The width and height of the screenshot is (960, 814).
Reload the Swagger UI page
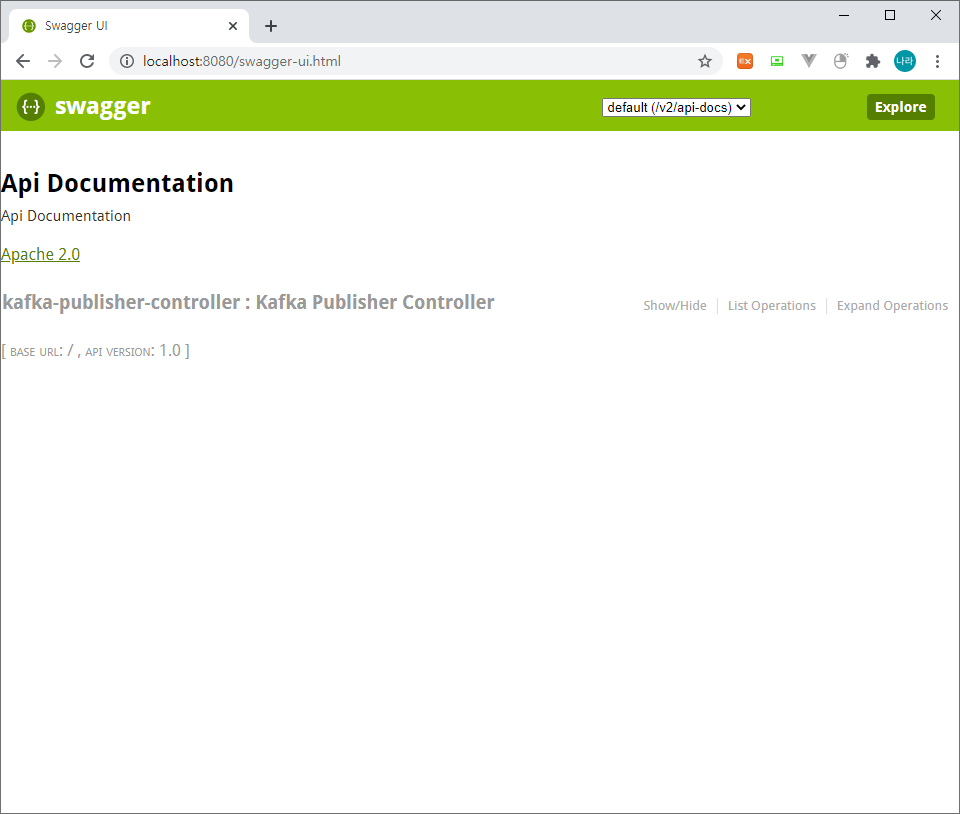87,61
